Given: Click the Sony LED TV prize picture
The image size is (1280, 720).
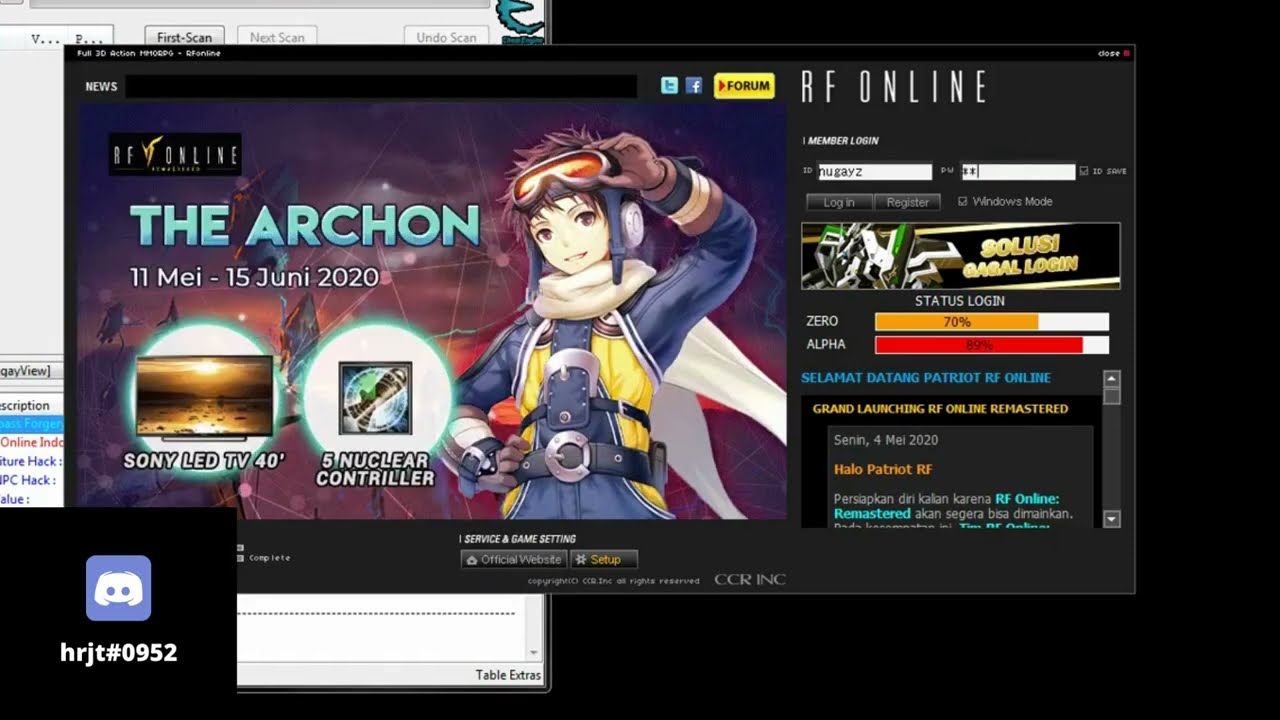Looking at the screenshot, I should 204,397.
